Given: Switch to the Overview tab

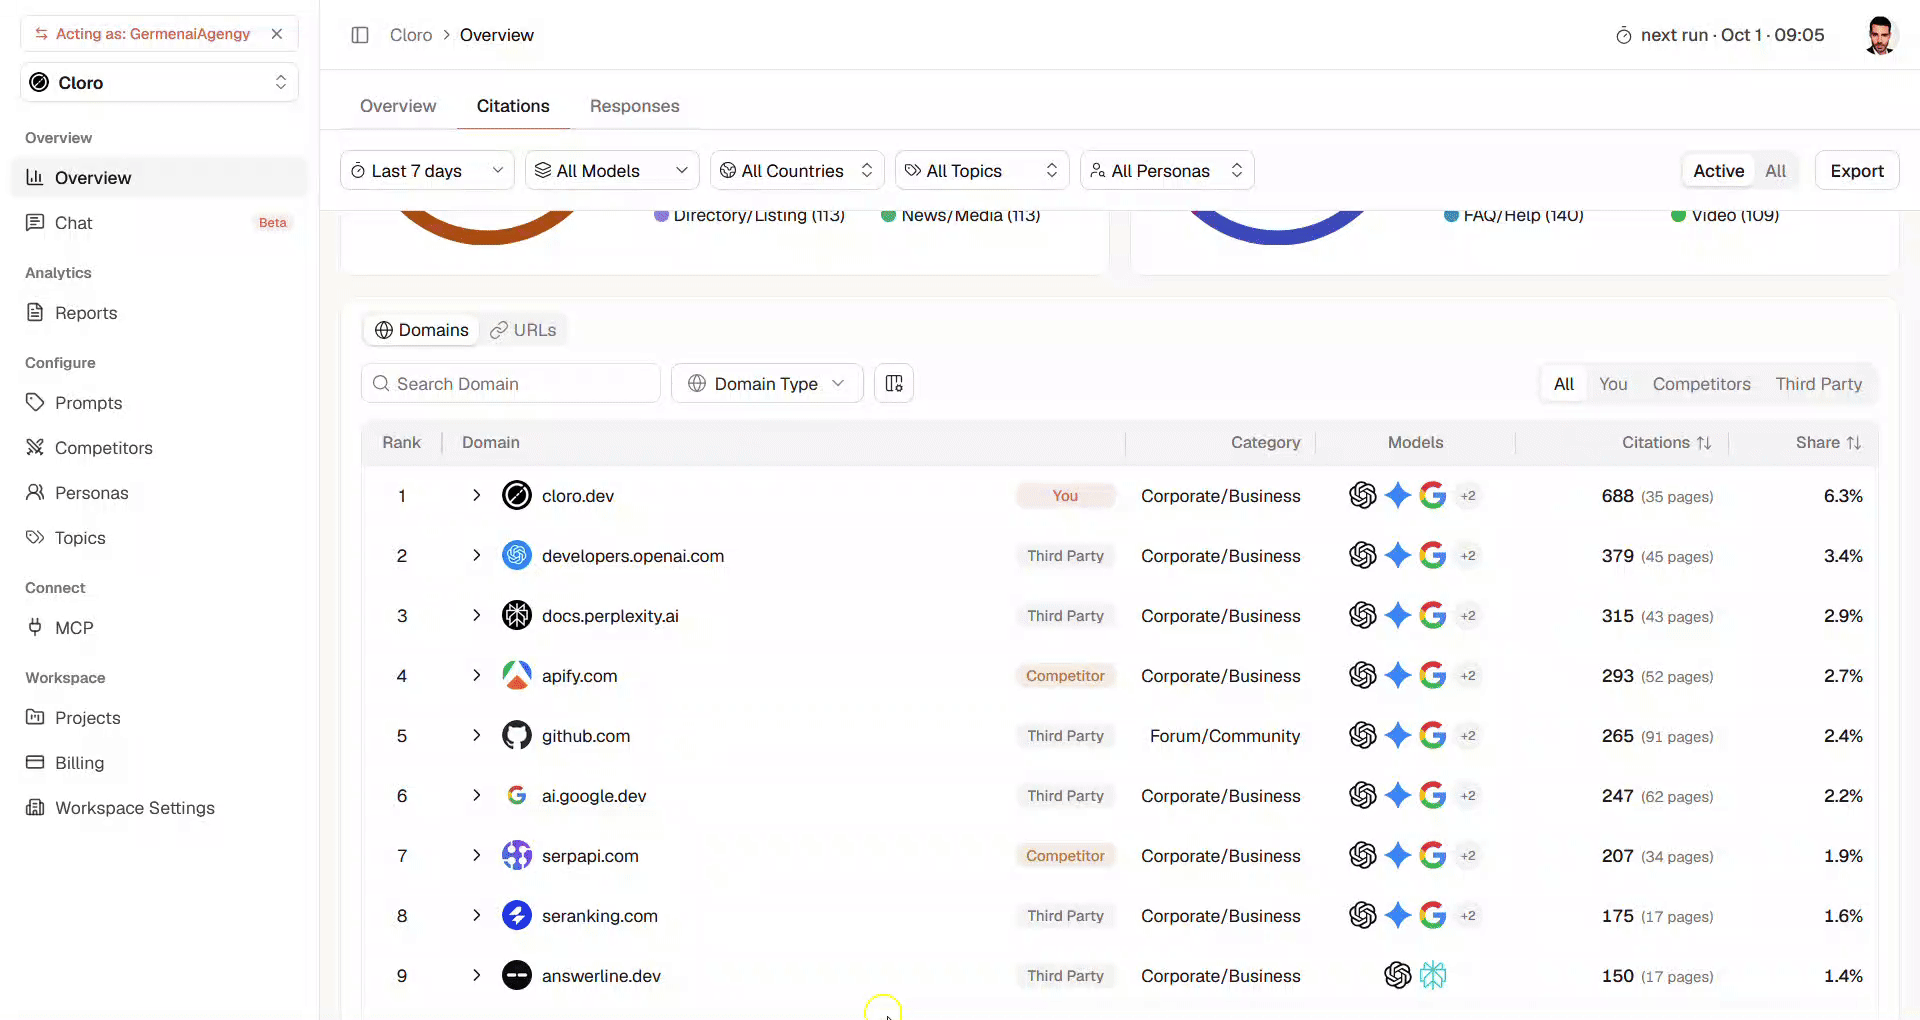Looking at the screenshot, I should [x=398, y=106].
